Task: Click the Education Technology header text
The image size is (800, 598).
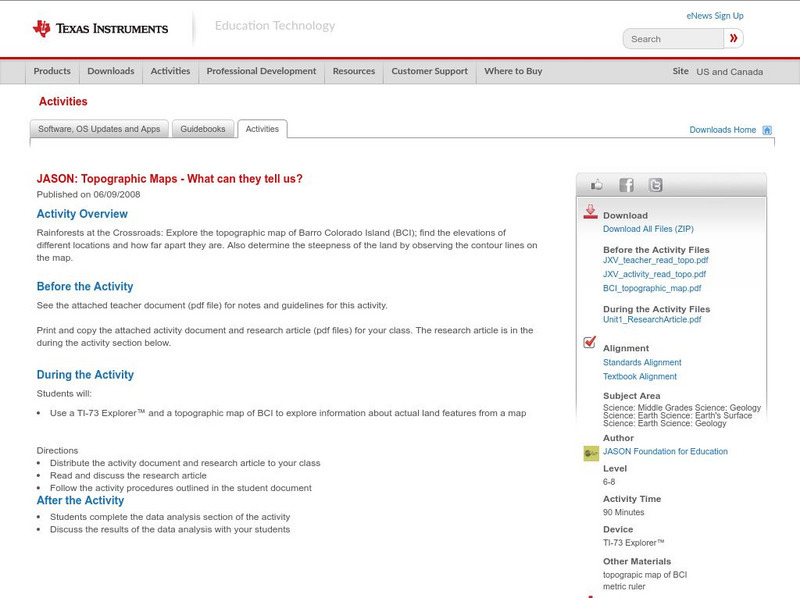Action: point(275,26)
